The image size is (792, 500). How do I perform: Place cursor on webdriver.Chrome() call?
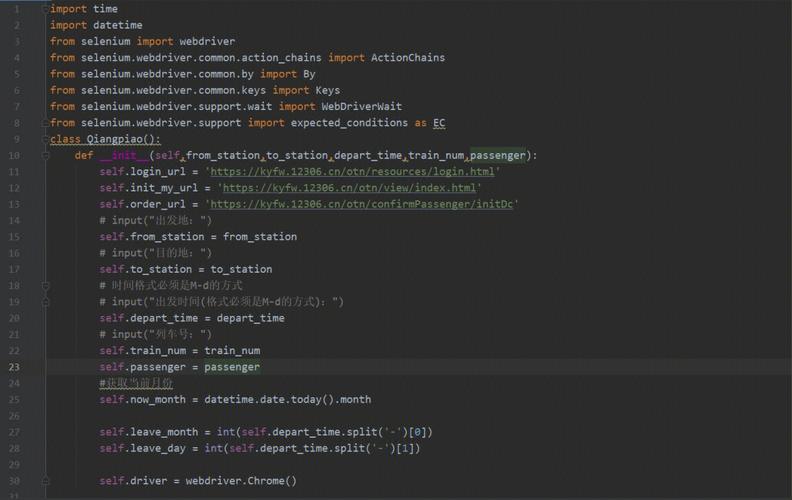241,481
